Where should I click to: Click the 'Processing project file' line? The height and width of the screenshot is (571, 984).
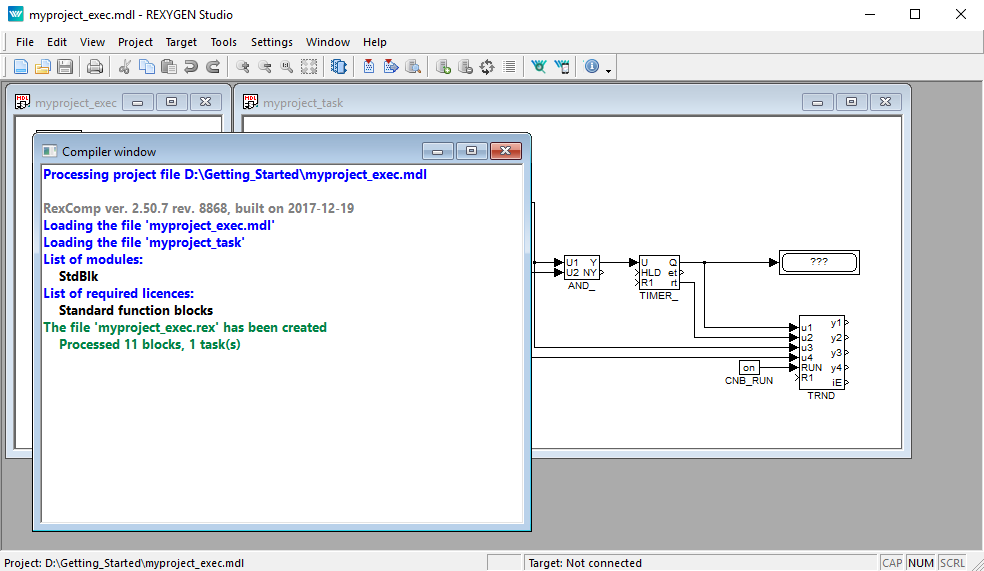pyautogui.click(x=235, y=174)
